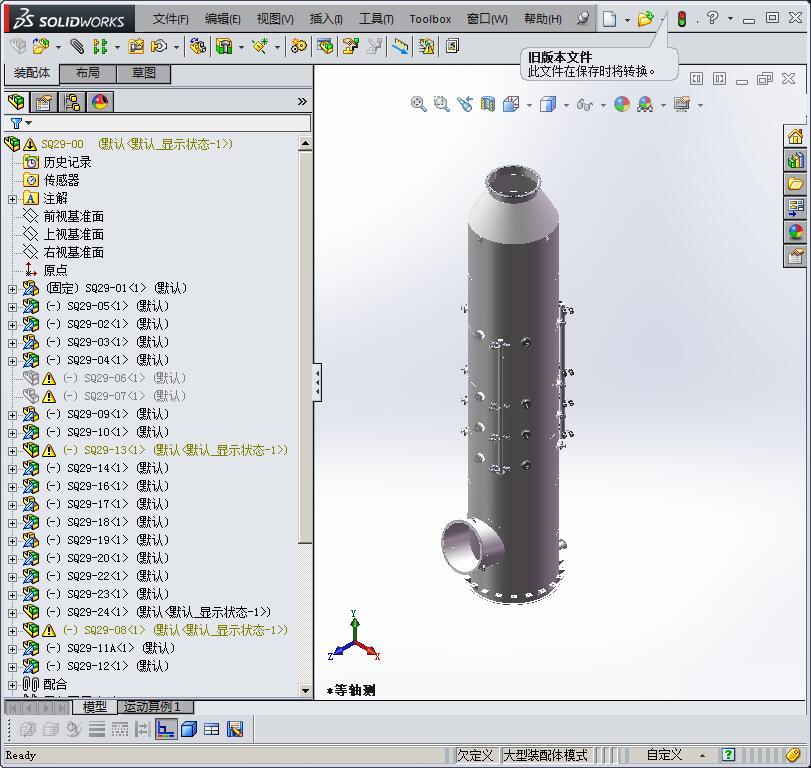Click the New Motion Study gears icon

point(298,47)
